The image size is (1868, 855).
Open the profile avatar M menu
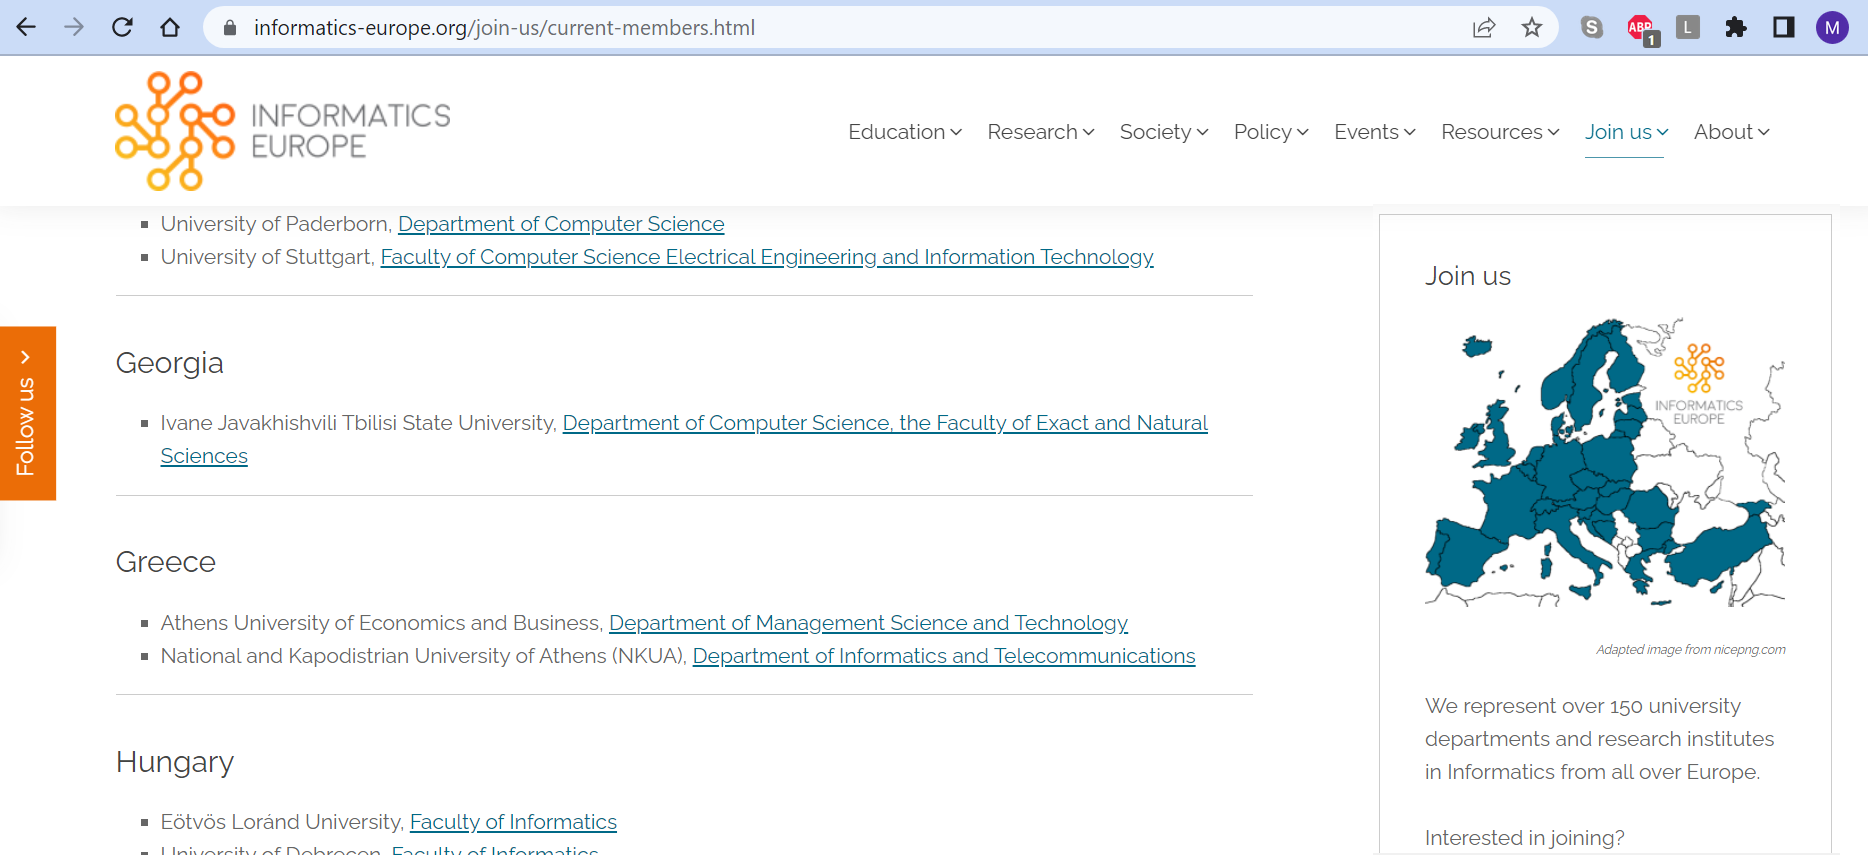point(1832,28)
